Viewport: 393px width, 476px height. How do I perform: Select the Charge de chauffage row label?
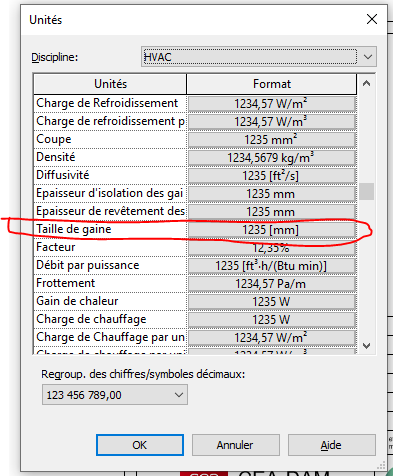(x=110, y=319)
